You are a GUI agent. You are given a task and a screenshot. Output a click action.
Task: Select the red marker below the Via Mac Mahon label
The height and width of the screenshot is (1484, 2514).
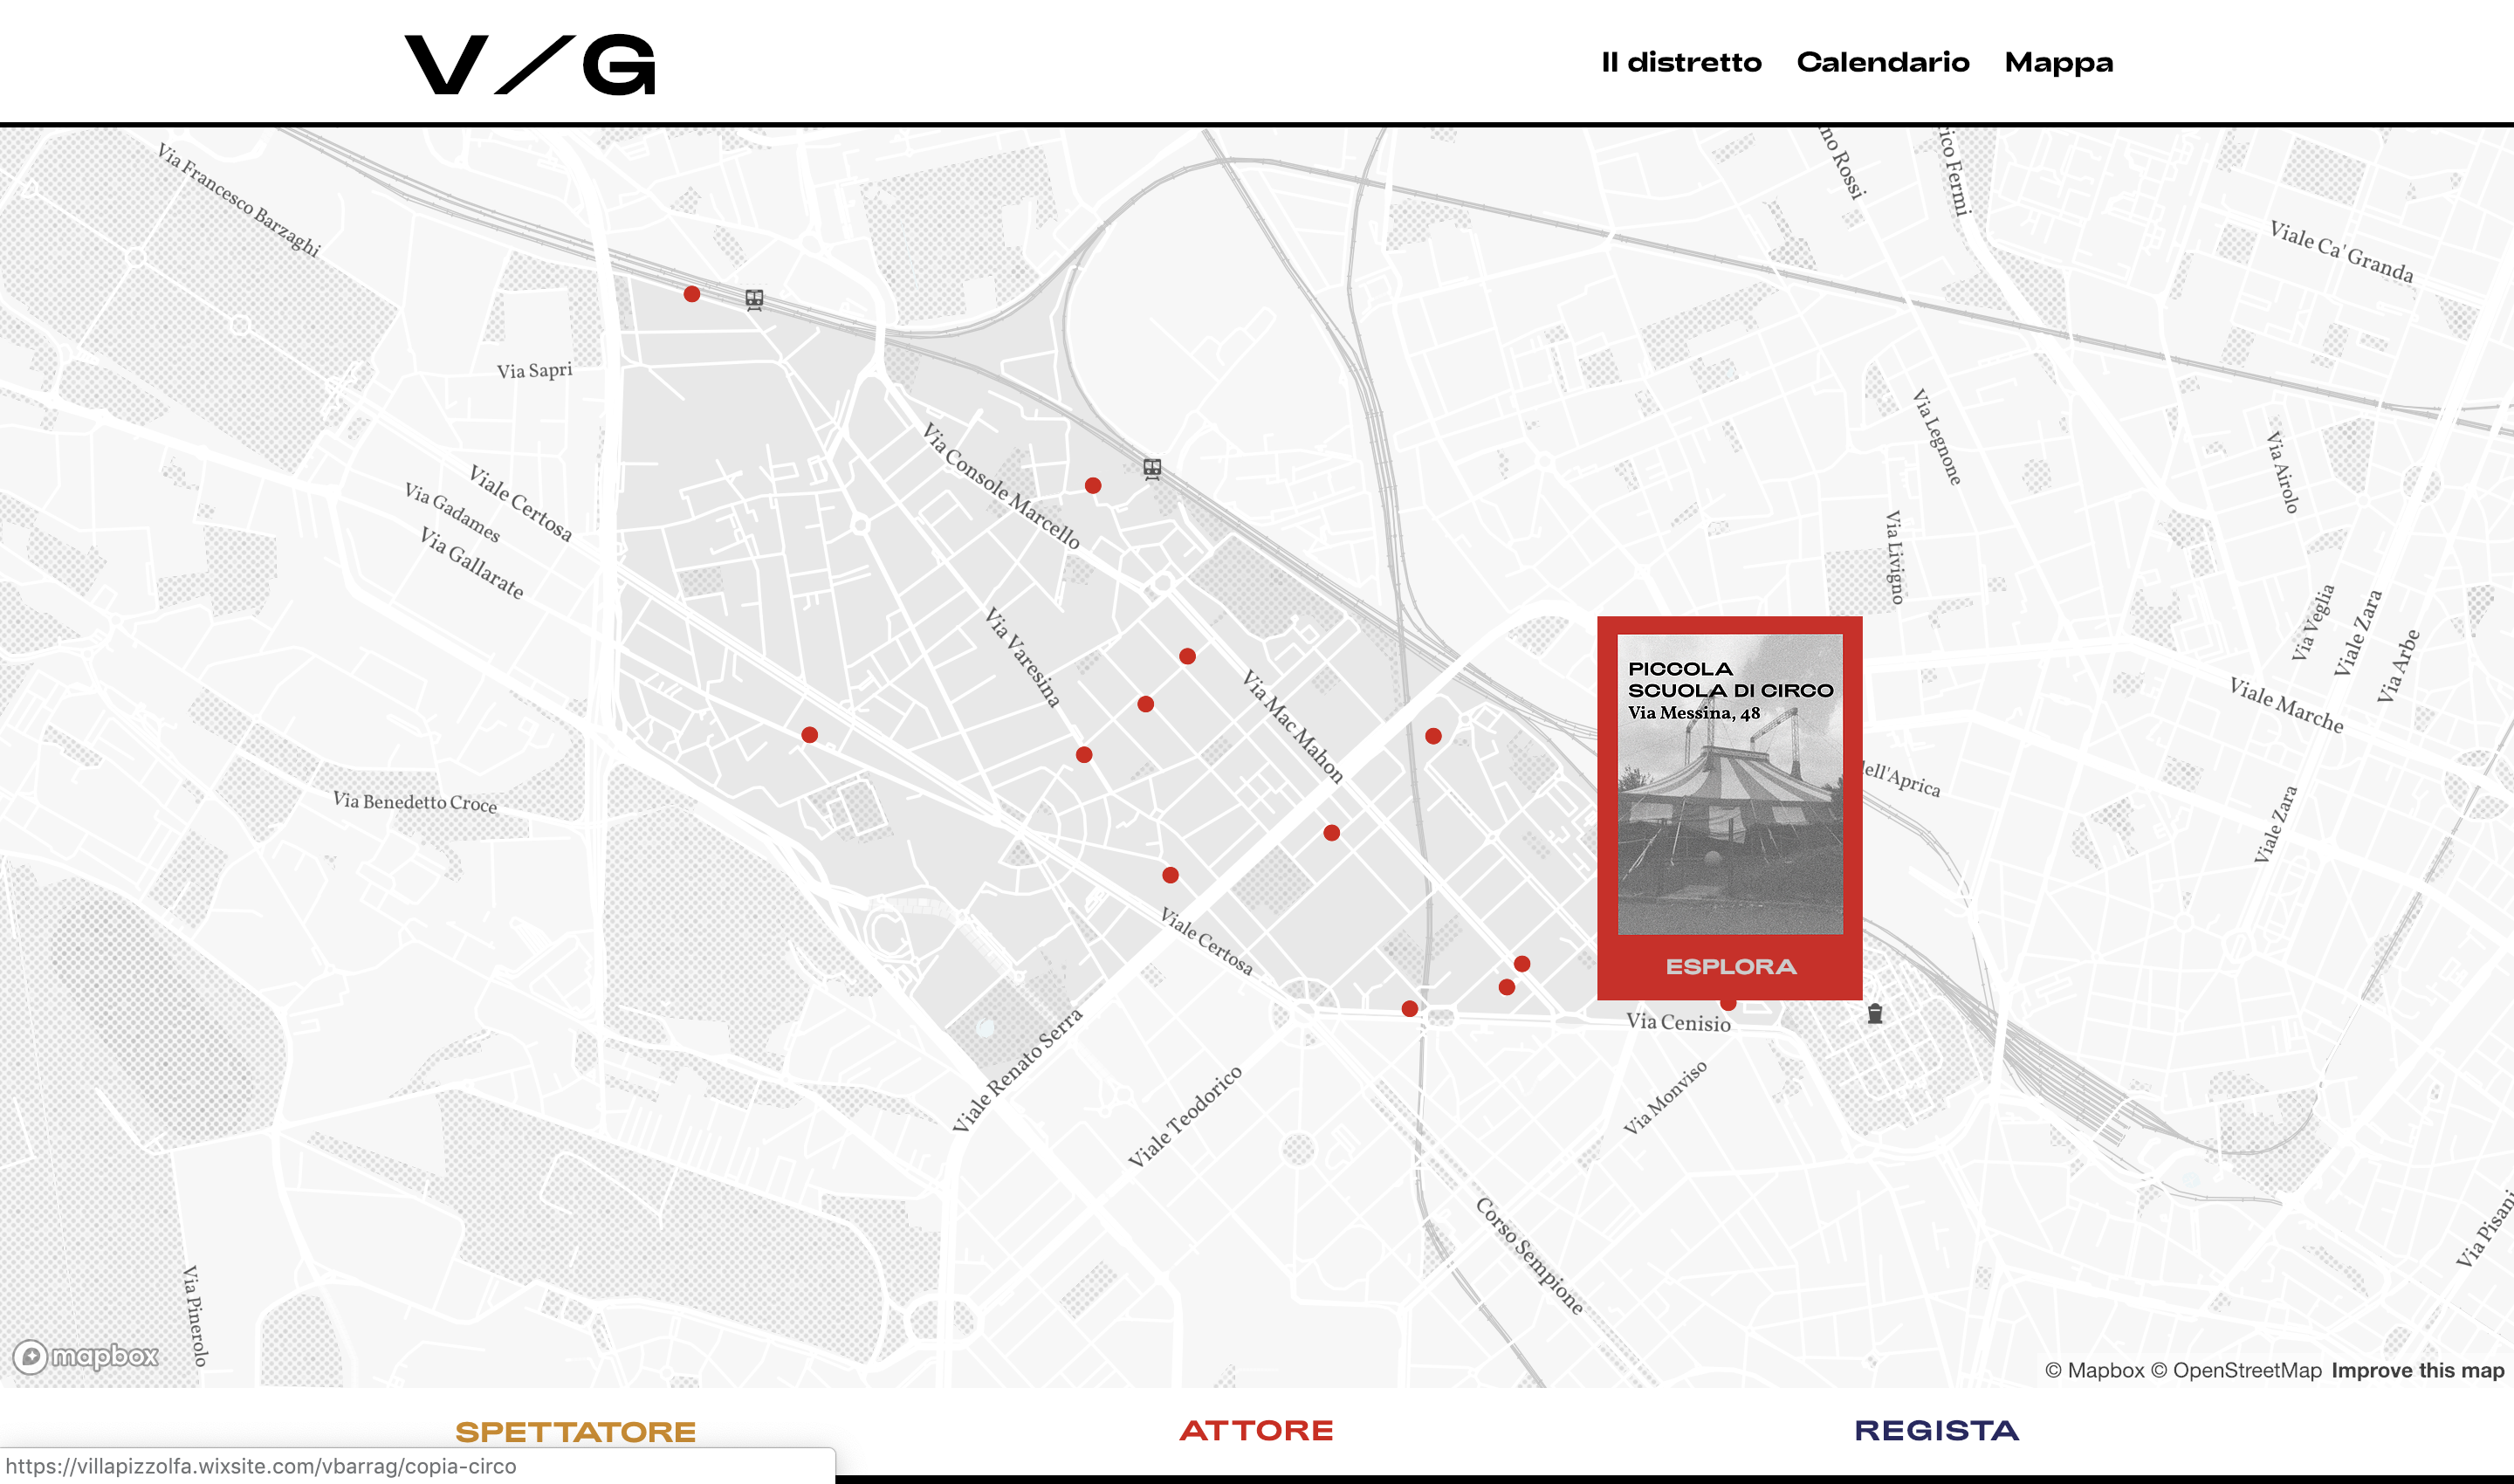(1331, 833)
